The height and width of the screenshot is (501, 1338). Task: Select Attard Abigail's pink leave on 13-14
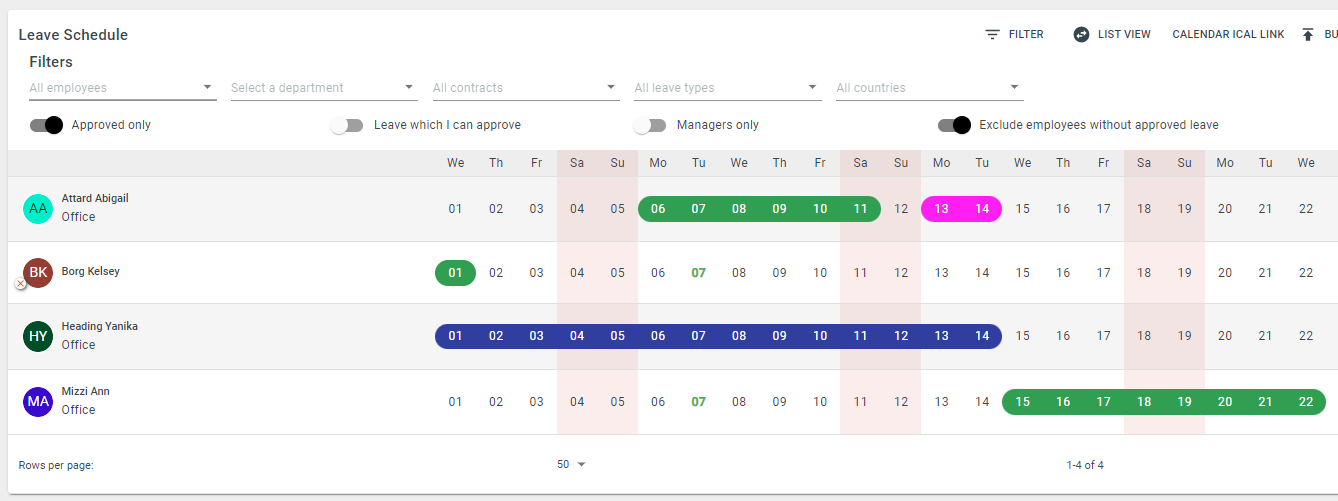click(961, 209)
